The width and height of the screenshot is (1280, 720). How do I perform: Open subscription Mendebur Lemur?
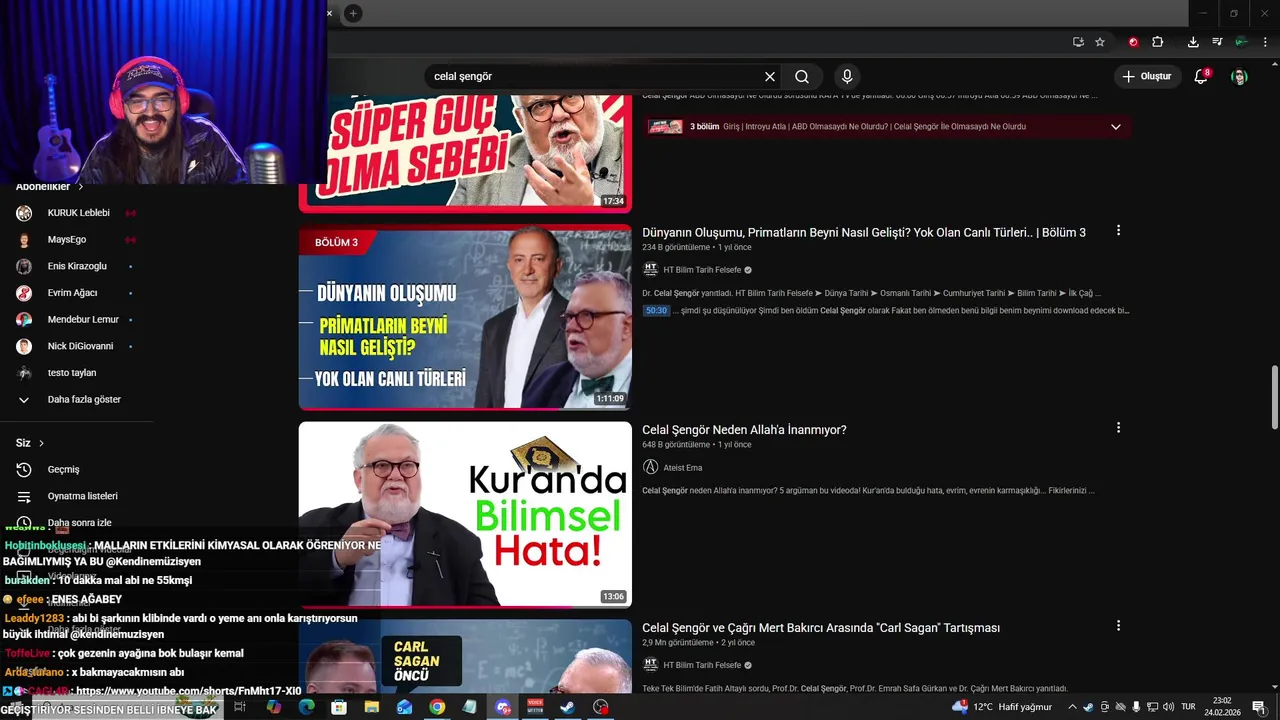click(83, 319)
